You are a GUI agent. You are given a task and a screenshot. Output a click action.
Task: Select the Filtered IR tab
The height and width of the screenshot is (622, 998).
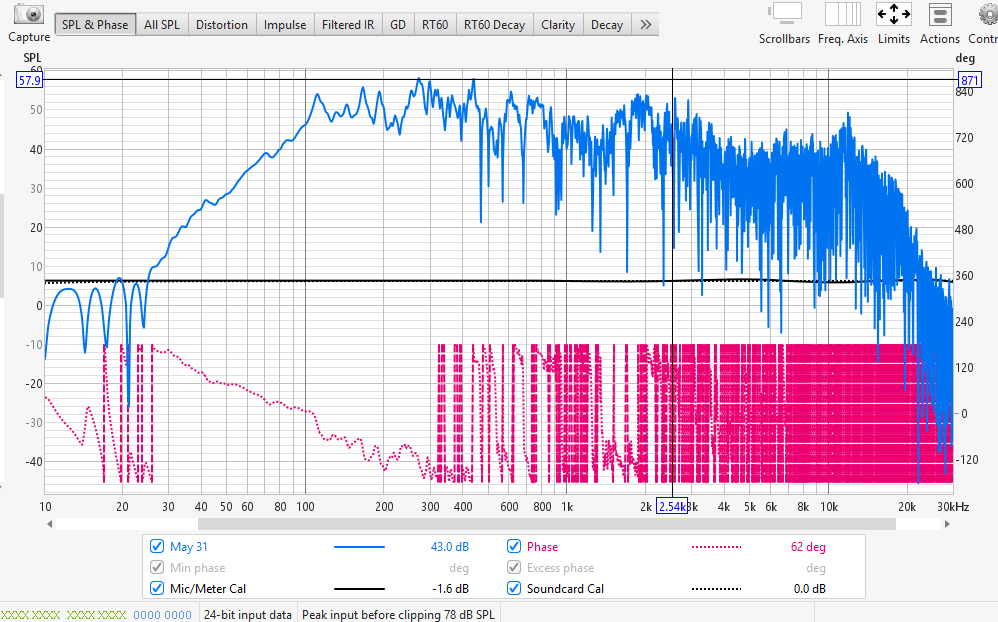pos(348,24)
